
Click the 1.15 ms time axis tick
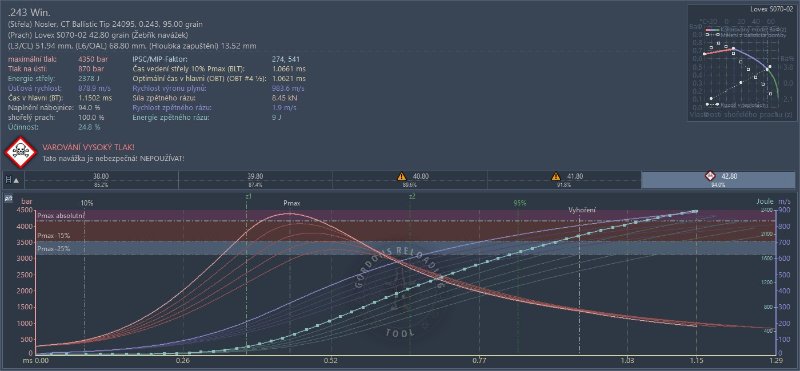click(695, 360)
